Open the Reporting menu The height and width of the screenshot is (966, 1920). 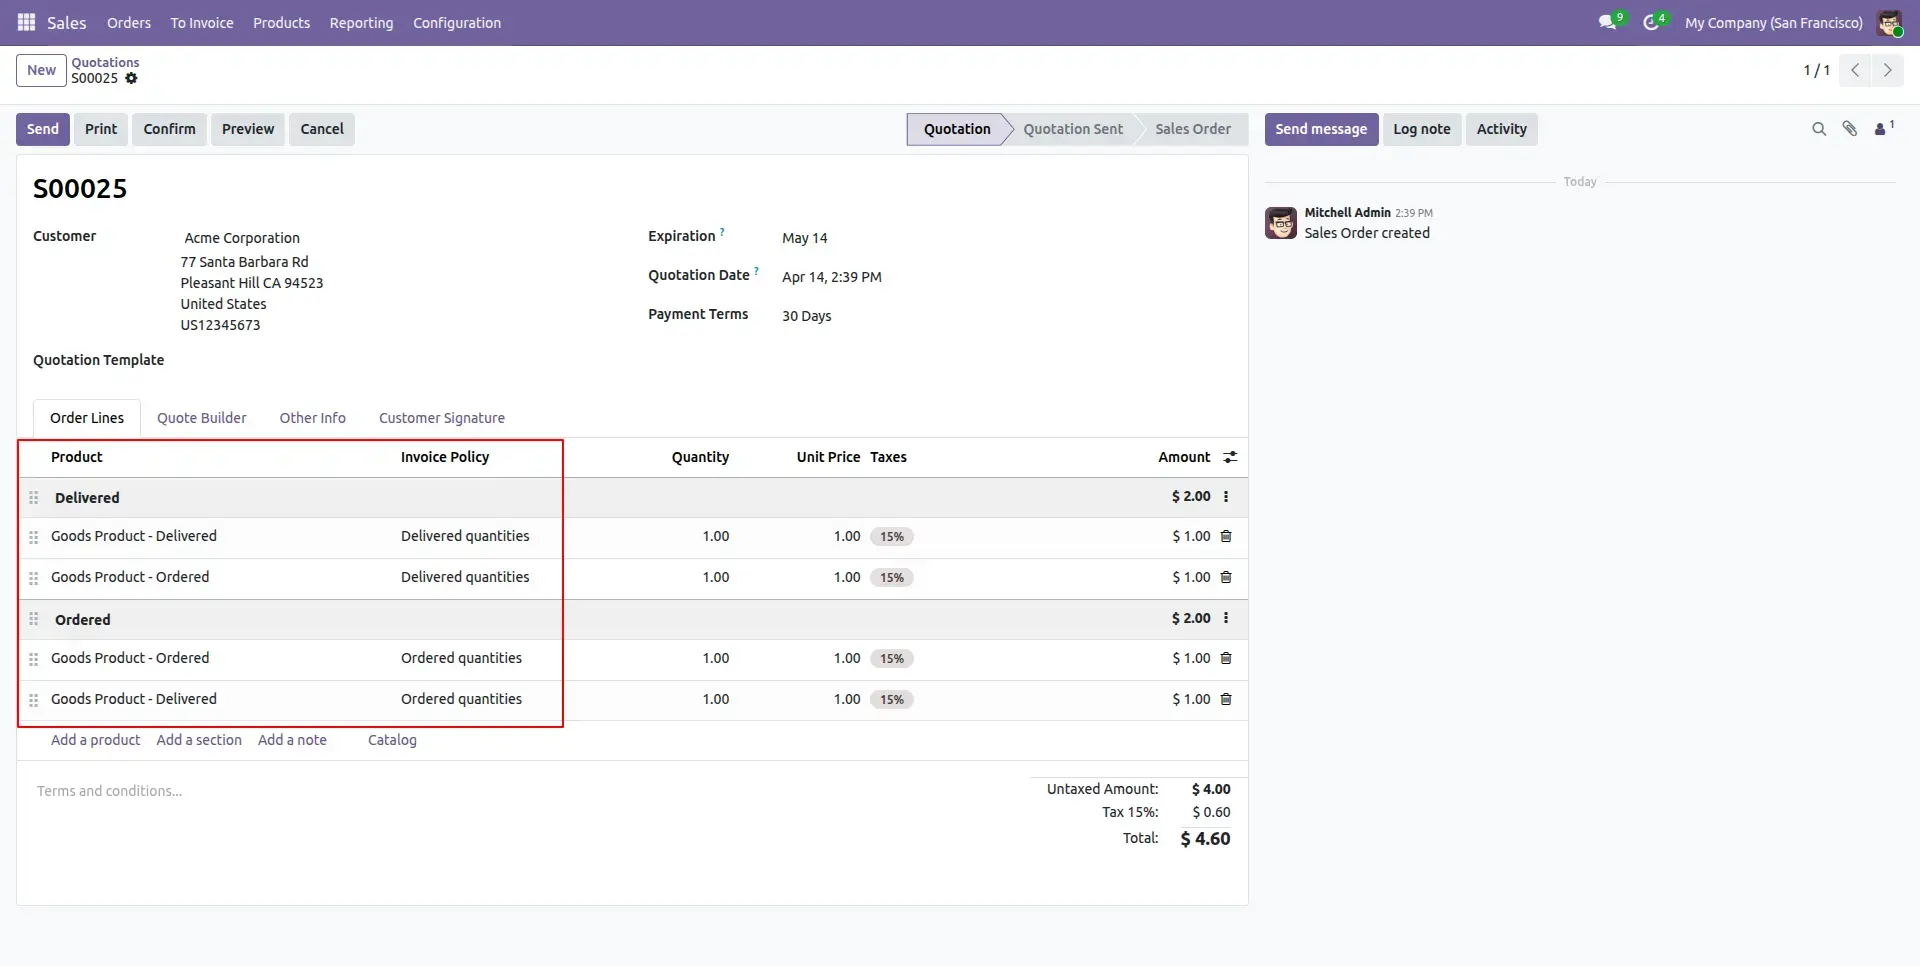[x=361, y=22]
